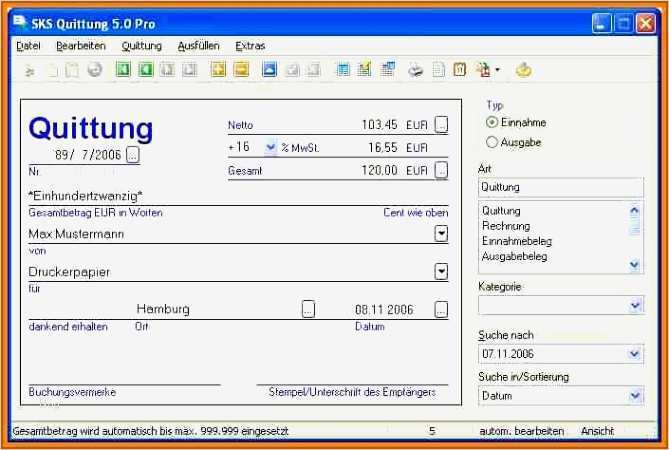Open the blue table list icon

point(343,70)
